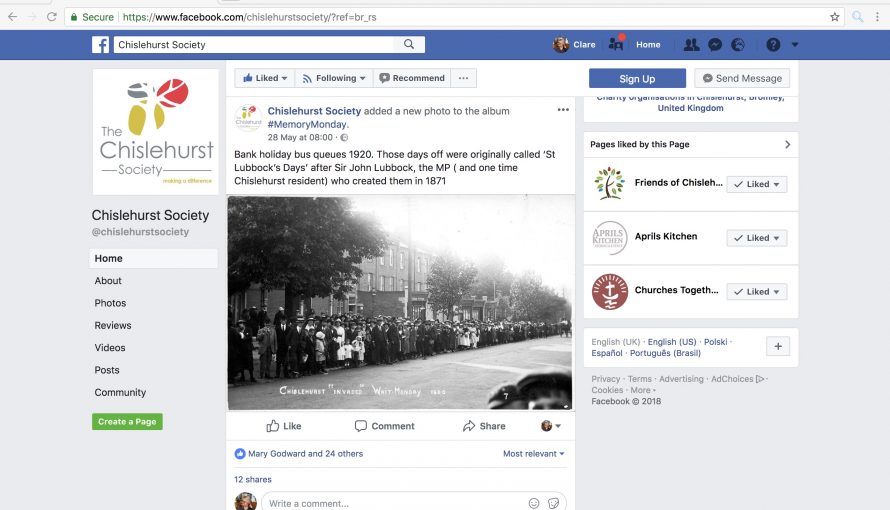
Task: Toggle Liked for Churches Together
Action: (757, 292)
